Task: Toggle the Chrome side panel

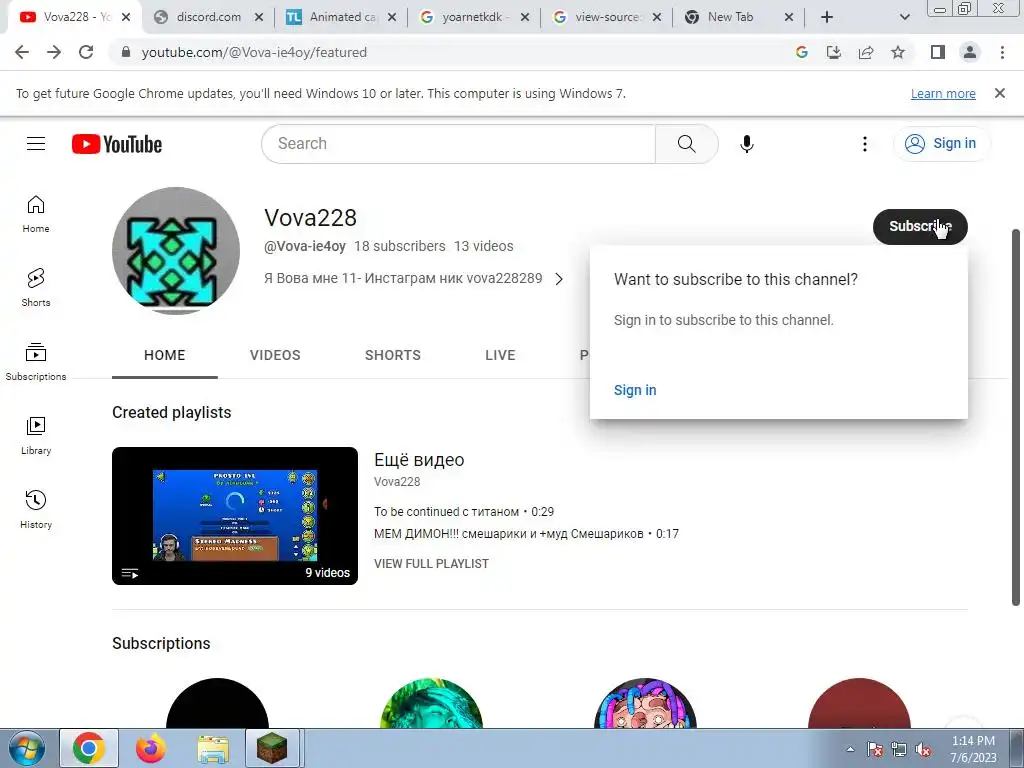Action: coord(938,52)
